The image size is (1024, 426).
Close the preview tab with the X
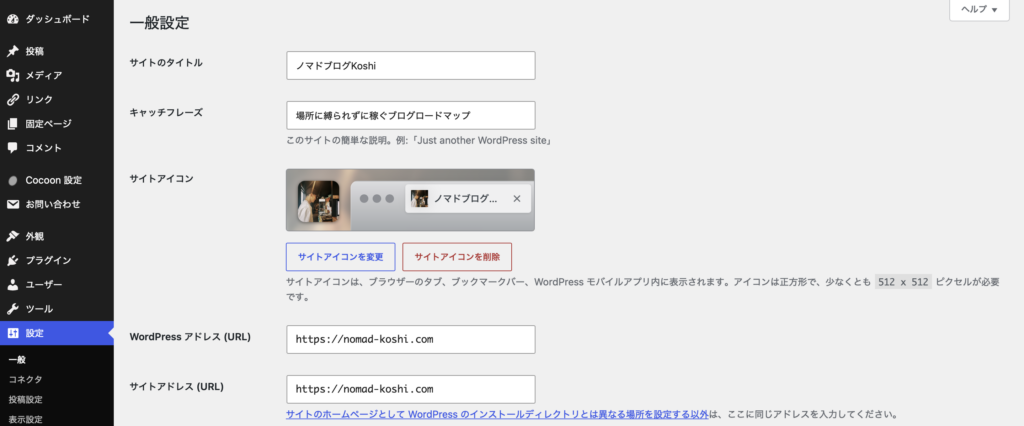[x=517, y=199]
